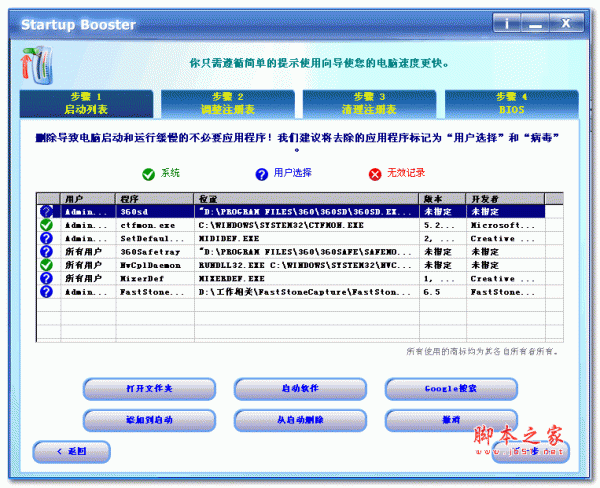
Task: Click the blue question 用户选择 legend icon
Action: click(262, 174)
